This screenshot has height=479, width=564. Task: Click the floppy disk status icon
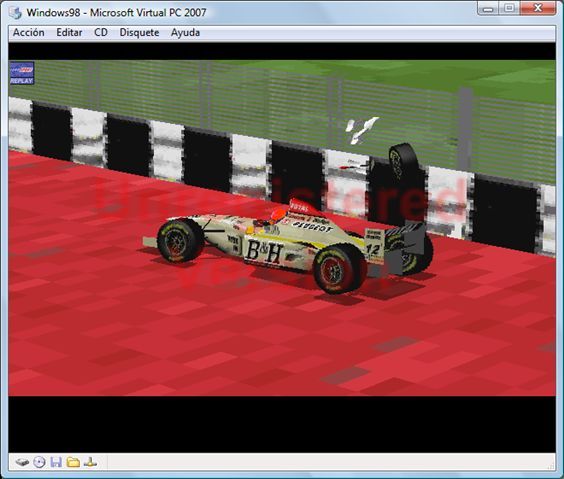coord(56,462)
